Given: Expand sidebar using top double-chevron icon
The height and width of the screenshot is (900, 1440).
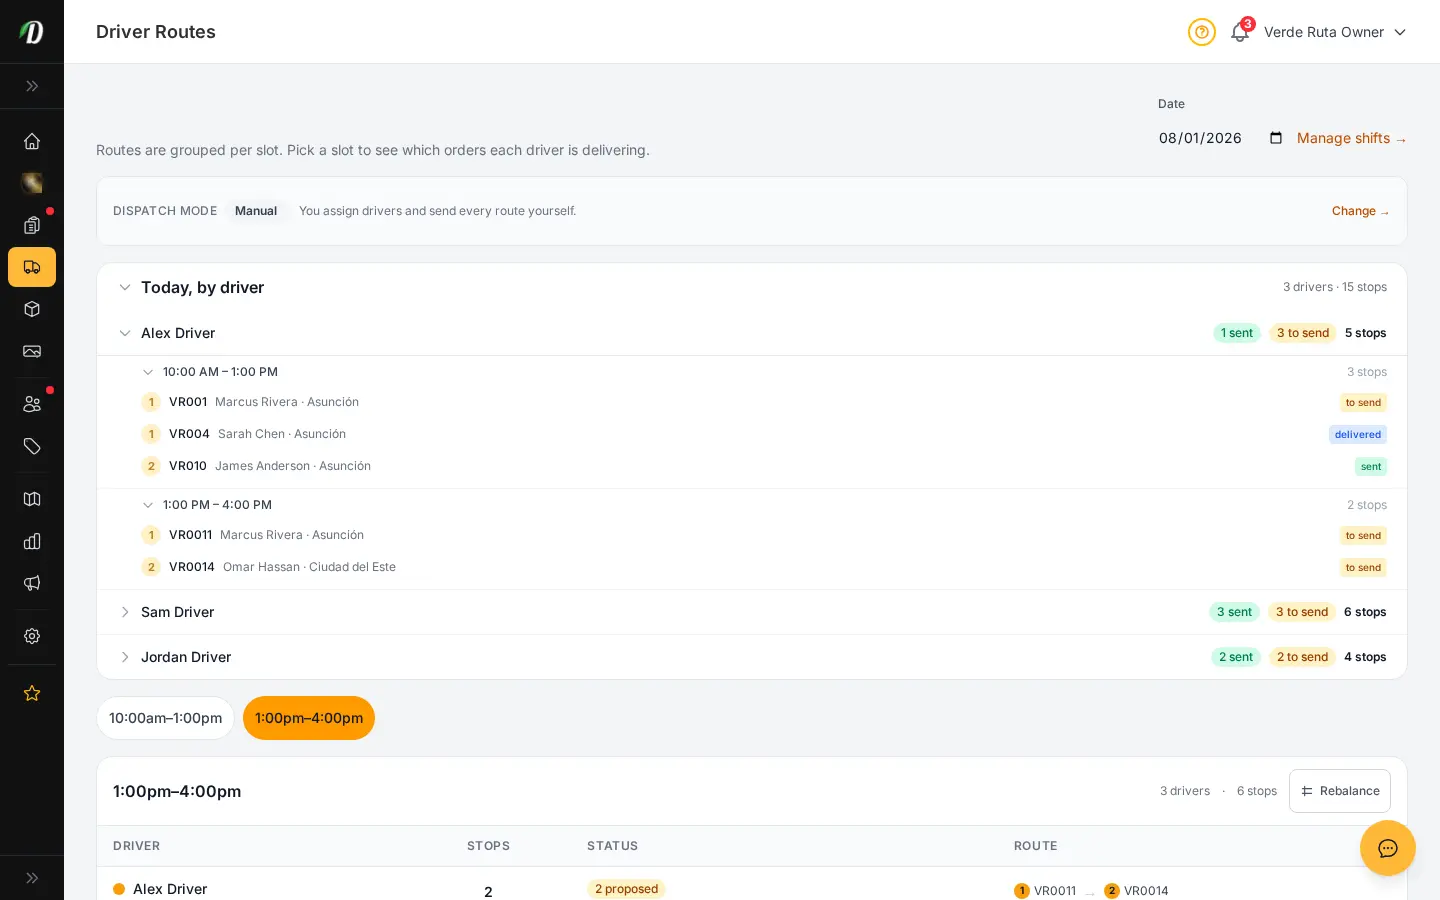Looking at the screenshot, I should tap(32, 86).
